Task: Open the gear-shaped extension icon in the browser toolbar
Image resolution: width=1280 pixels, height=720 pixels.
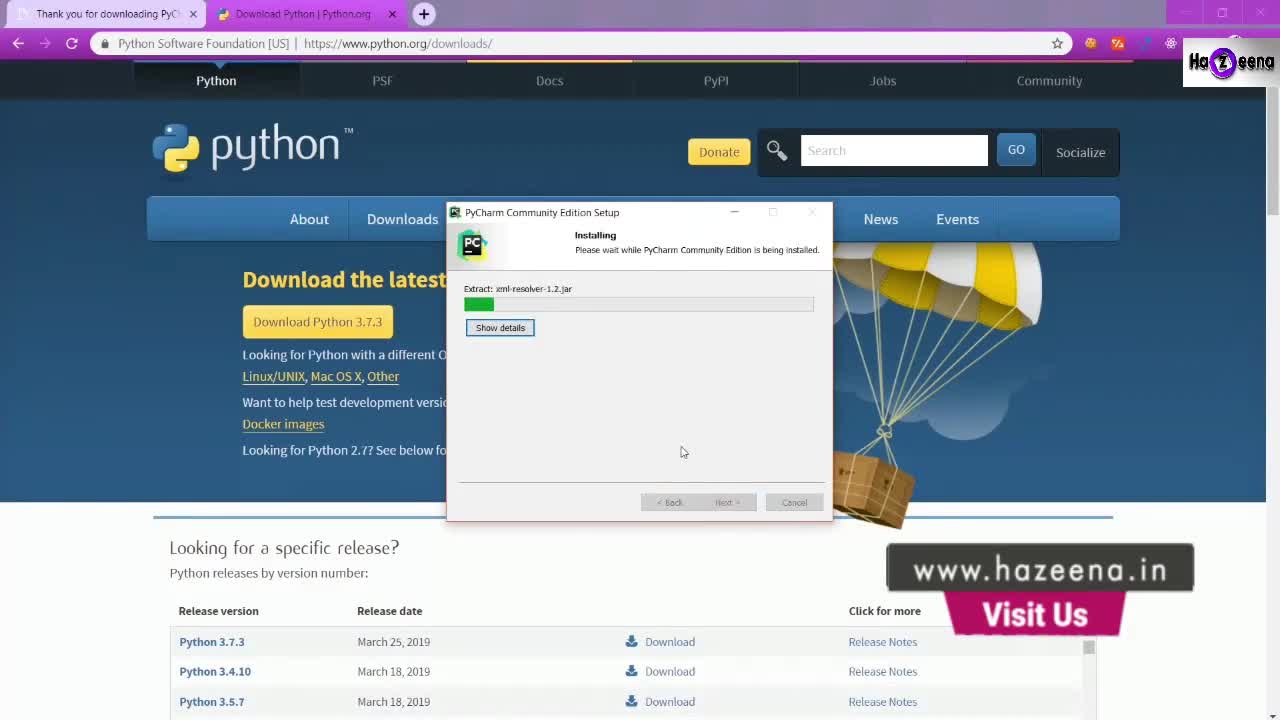Action: 1171,43
